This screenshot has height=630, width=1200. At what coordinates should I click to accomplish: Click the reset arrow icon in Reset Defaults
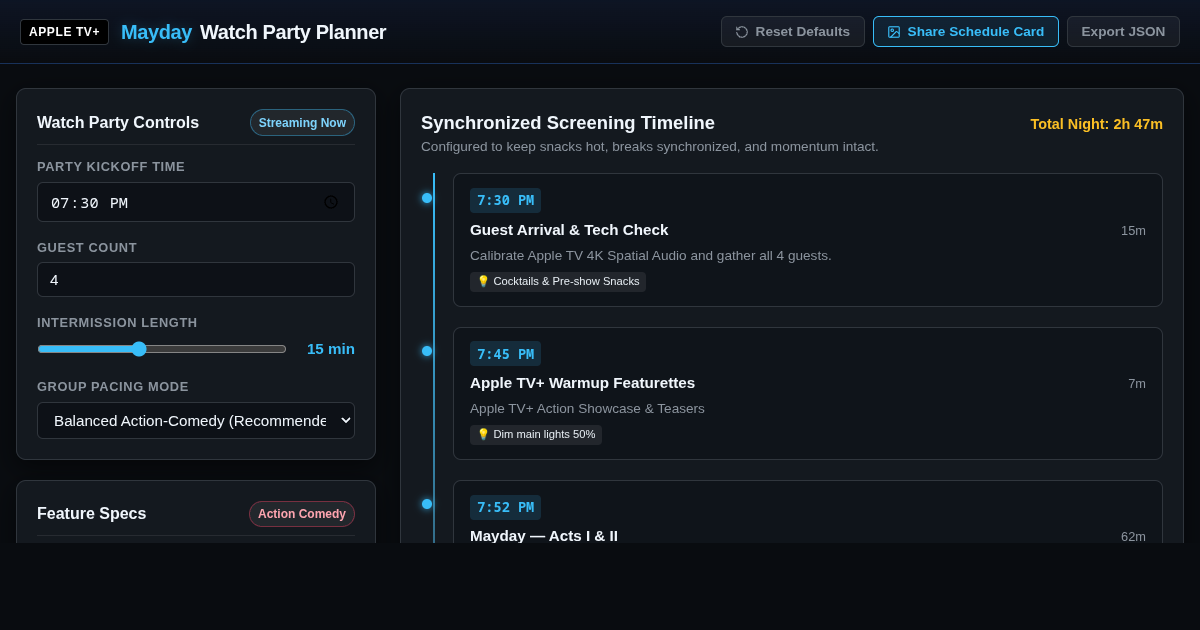click(742, 32)
